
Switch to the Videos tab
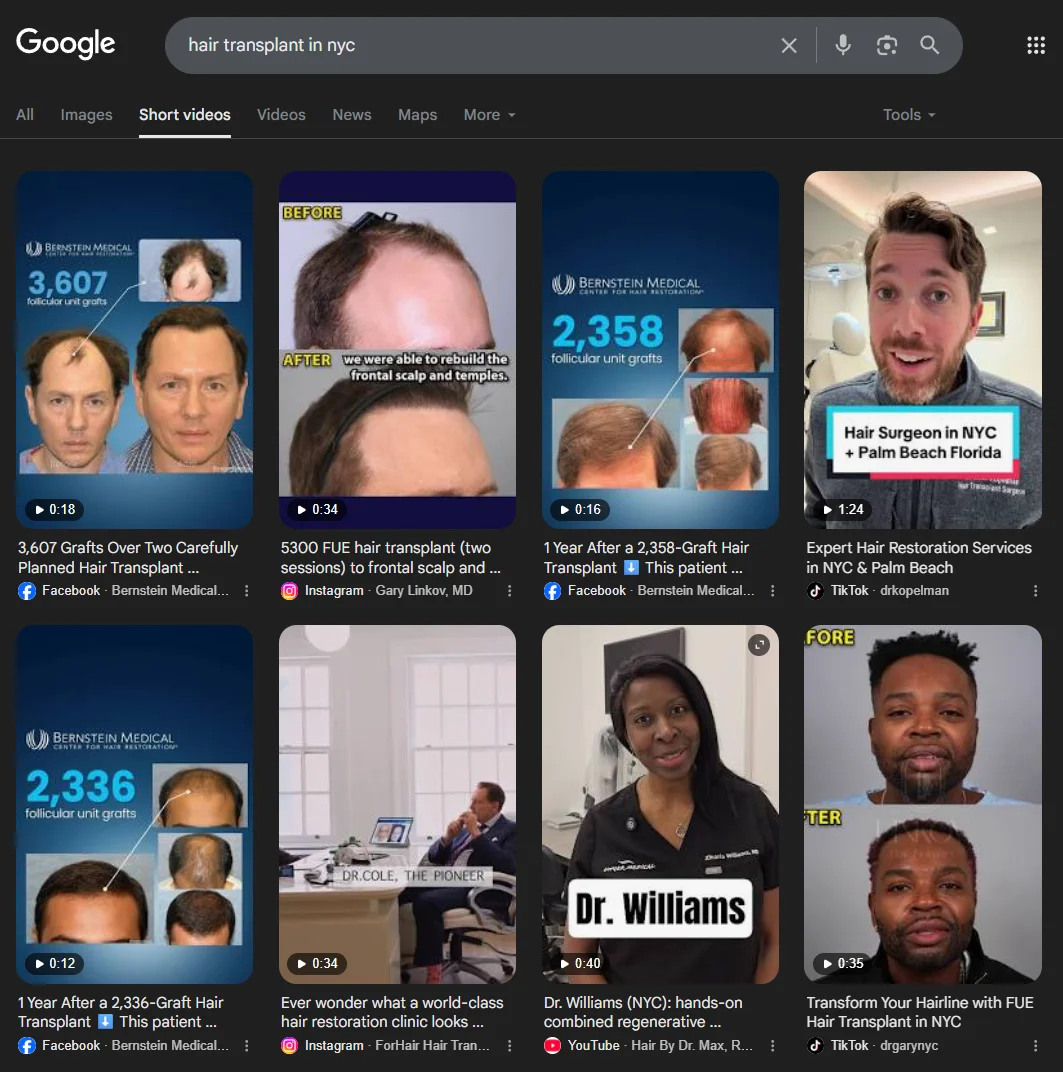[x=281, y=115]
